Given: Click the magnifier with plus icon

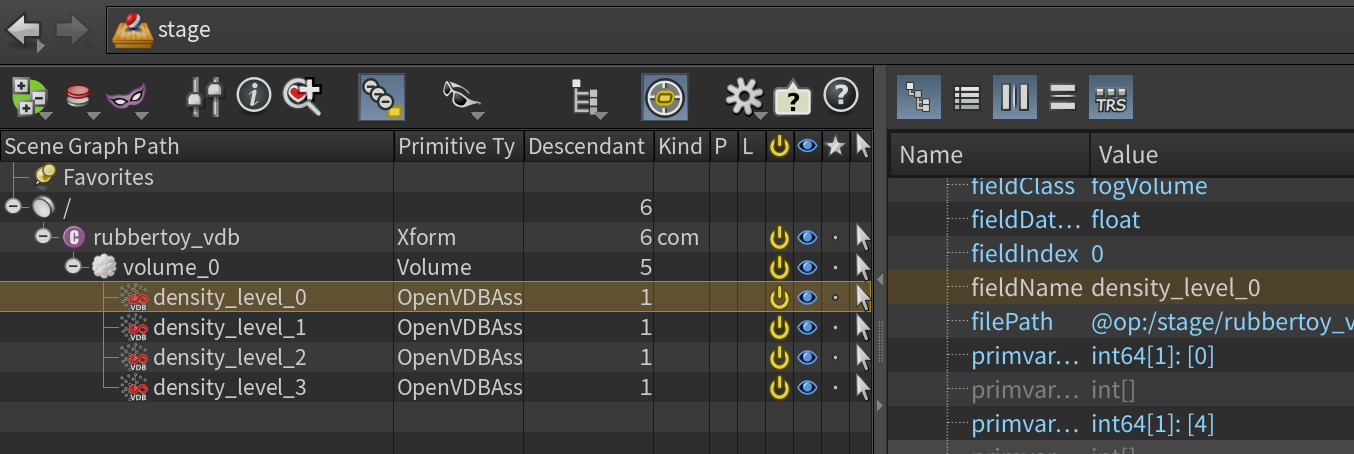Looking at the screenshot, I should point(301,96).
